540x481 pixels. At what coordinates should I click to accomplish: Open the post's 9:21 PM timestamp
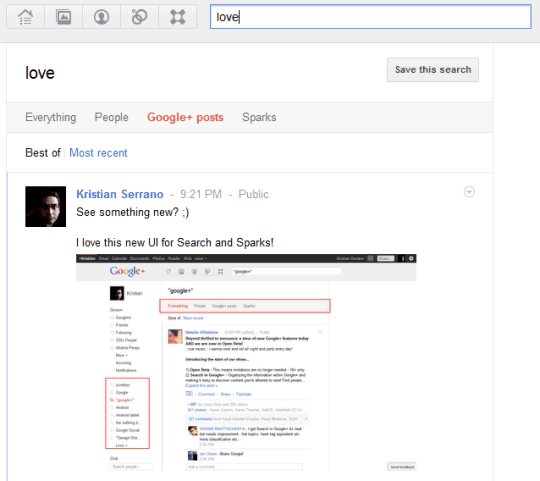[201, 194]
